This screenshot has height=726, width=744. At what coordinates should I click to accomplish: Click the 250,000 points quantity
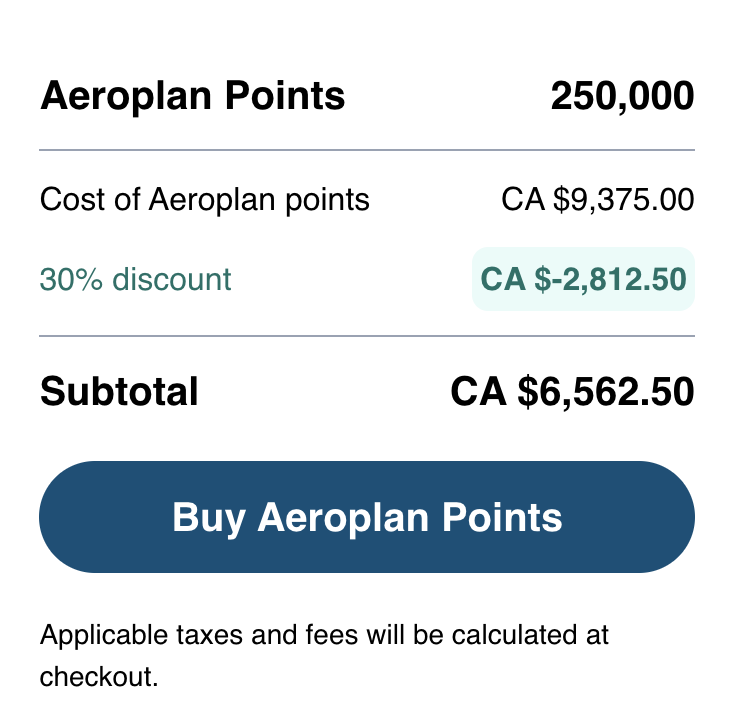[x=622, y=97]
